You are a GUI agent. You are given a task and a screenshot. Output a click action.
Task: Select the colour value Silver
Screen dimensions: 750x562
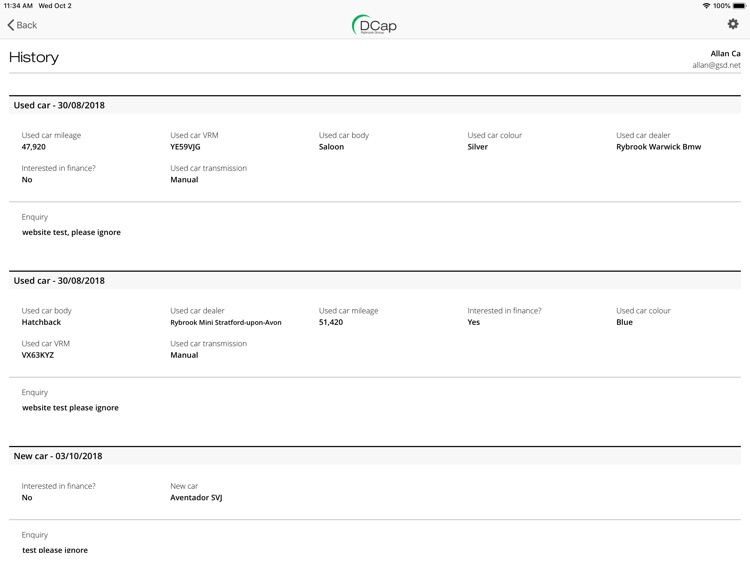(x=477, y=147)
